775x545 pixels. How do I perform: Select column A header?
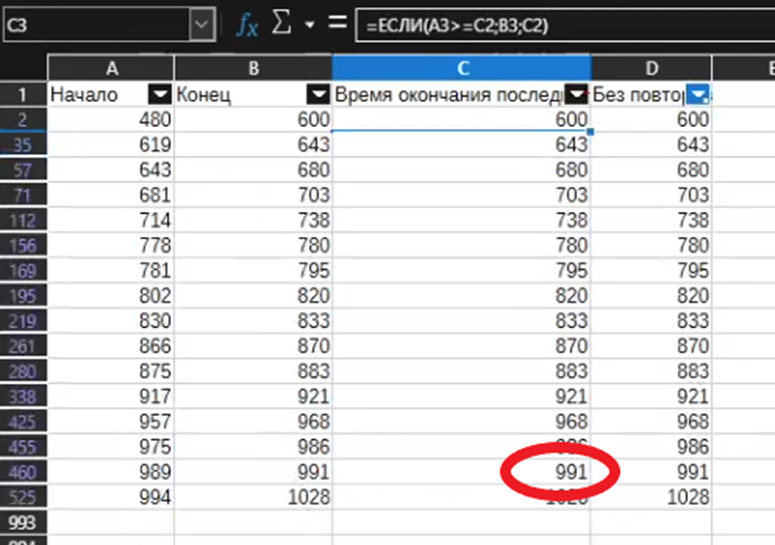pyautogui.click(x=110, y=68)
